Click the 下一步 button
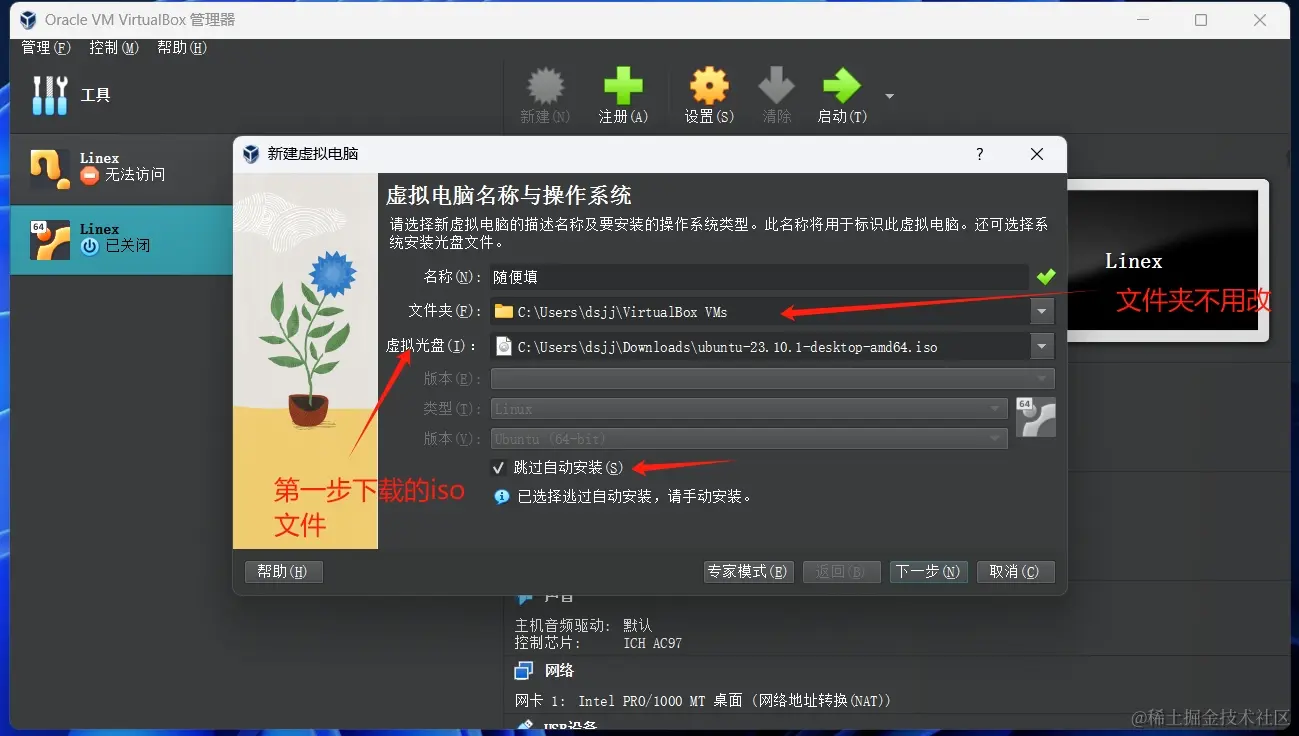The image size is (1299, 736). (928, 572)
